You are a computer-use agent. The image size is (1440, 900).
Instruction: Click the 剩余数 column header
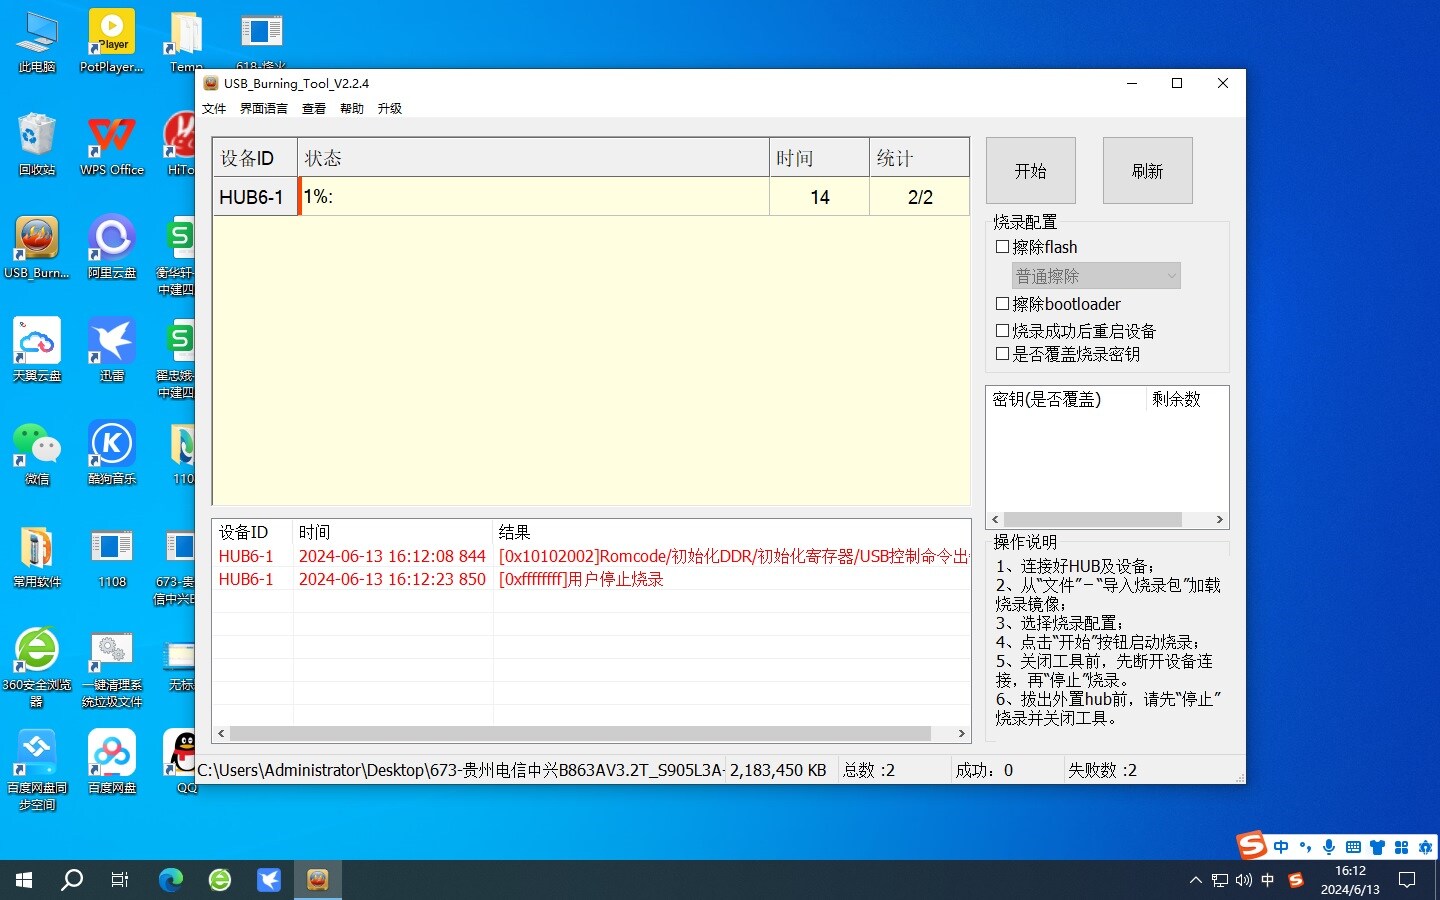[1186, 399]
